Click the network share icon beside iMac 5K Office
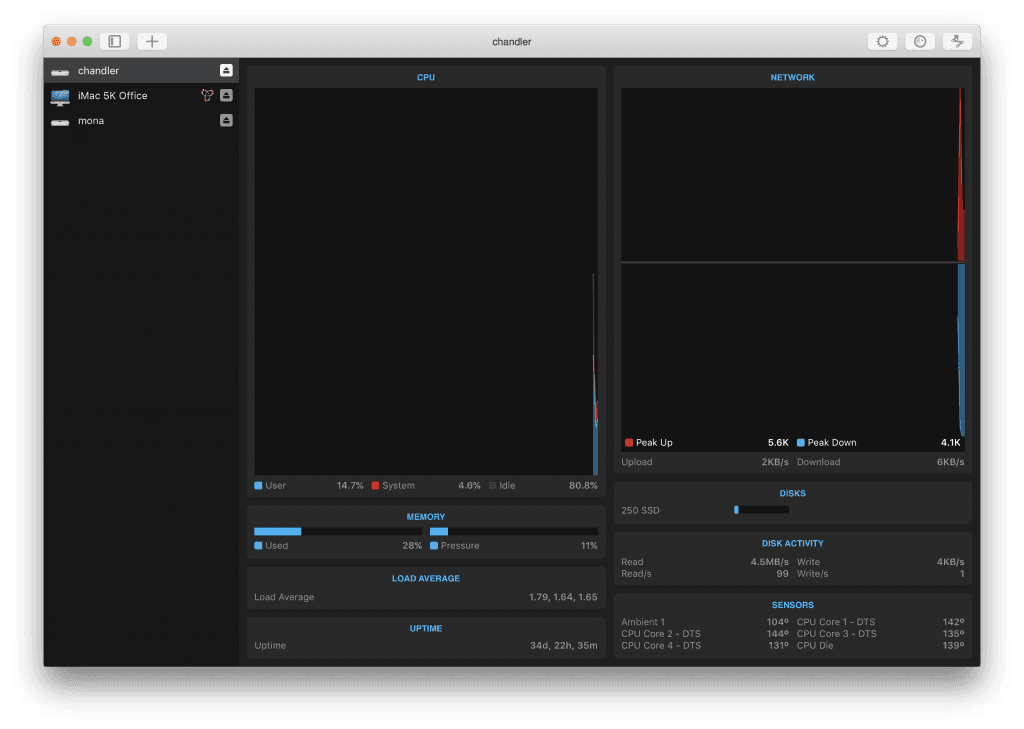The image size is (1024, 729). (x=206, y=95)
